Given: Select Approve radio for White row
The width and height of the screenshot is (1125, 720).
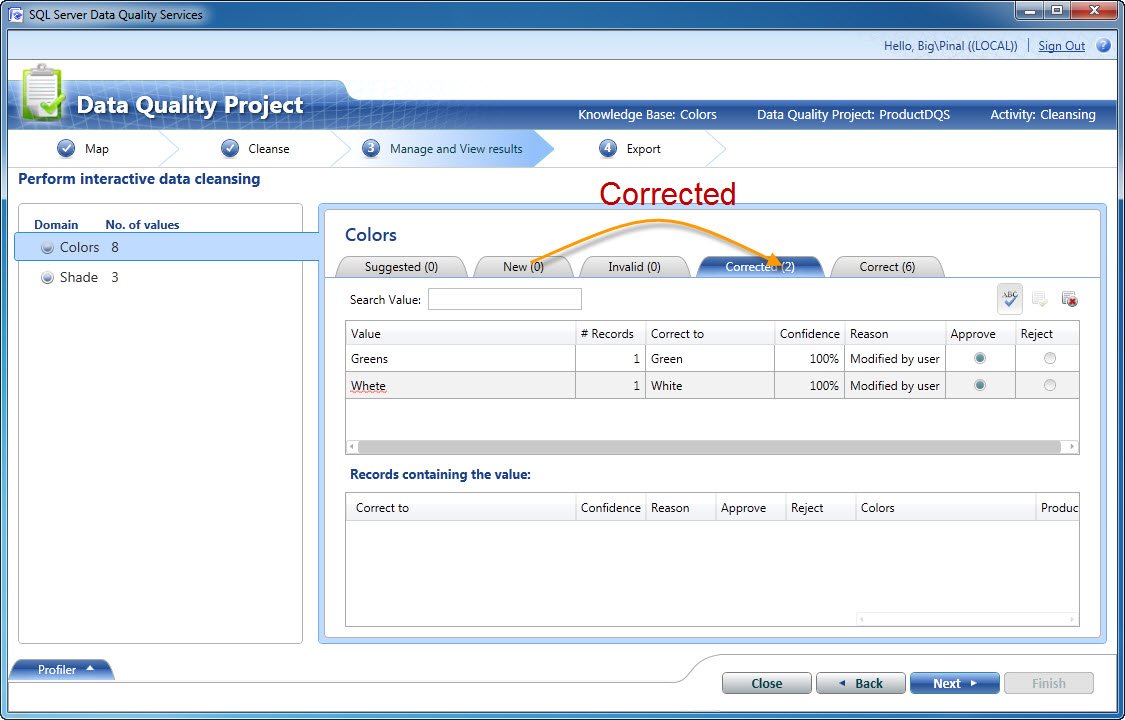Looking at the screenshot, I should pos(979,385).
